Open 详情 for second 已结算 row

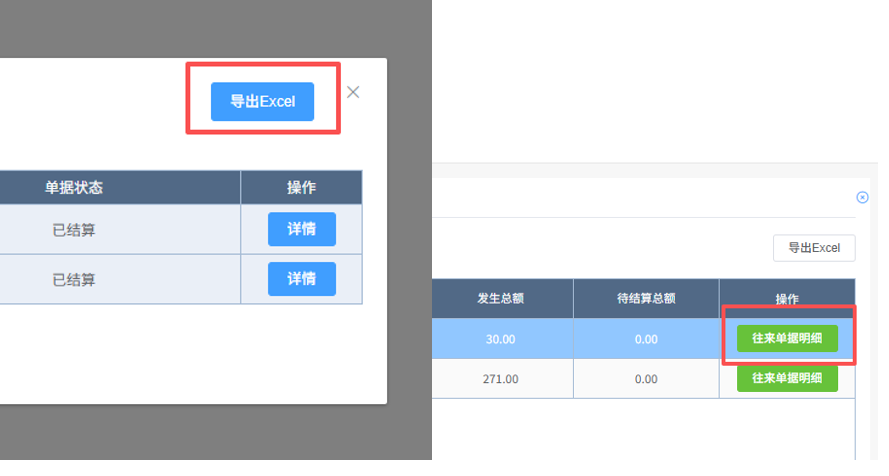(x=302, y=278)
